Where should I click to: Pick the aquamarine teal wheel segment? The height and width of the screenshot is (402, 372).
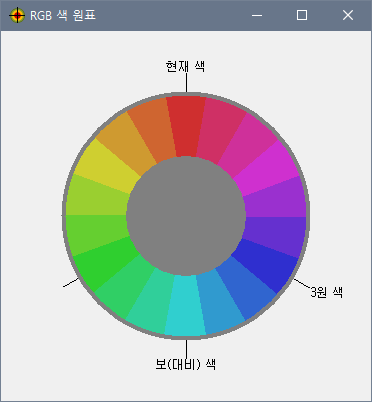coord(153,301)
